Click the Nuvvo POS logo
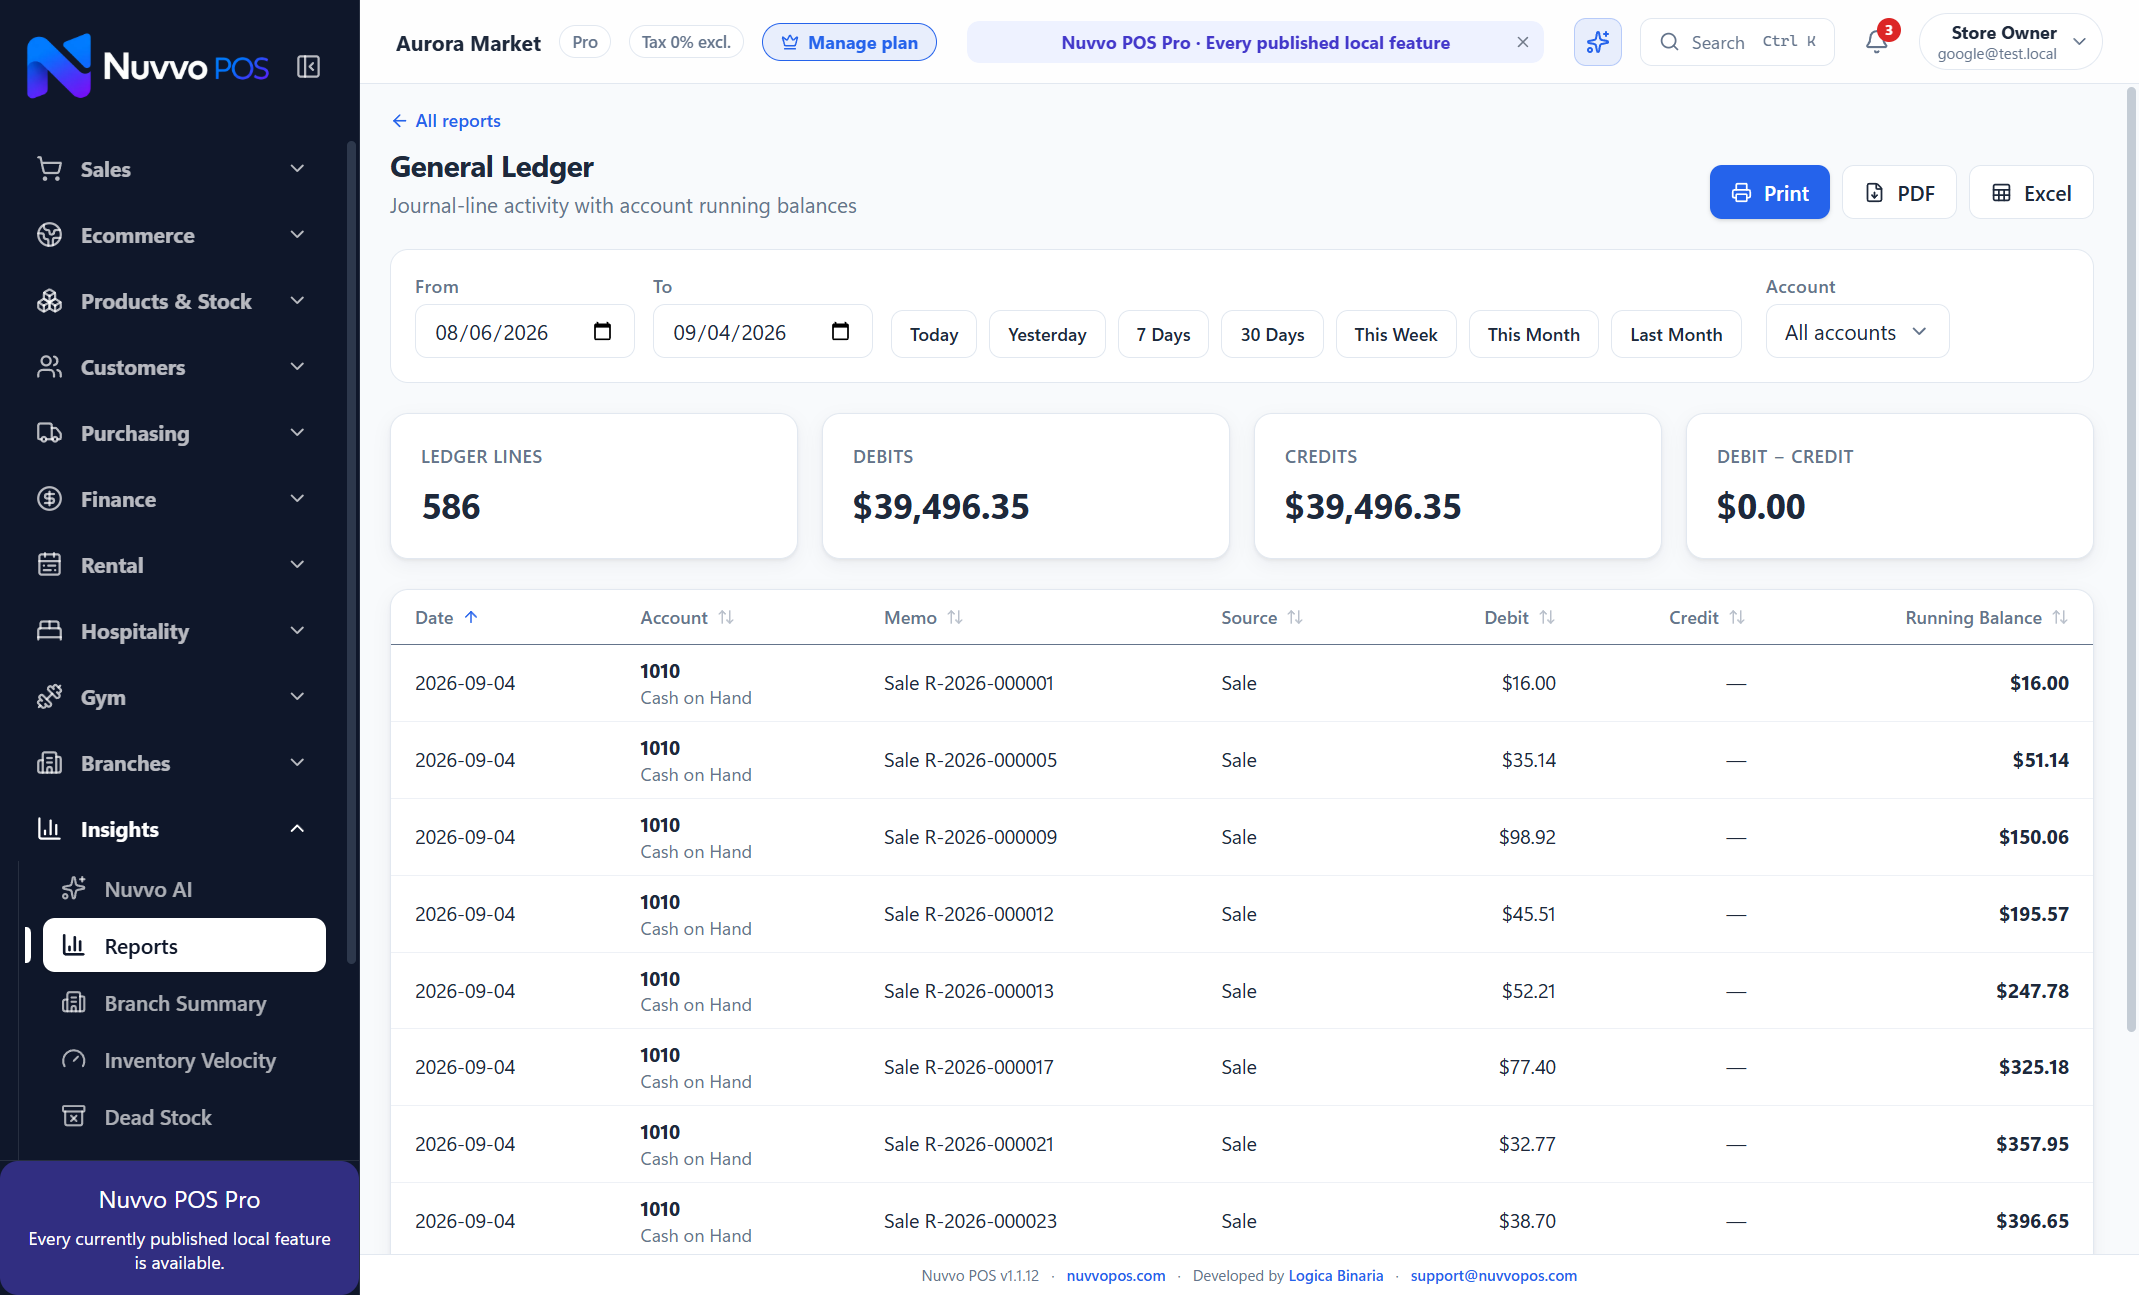2139x1295 pixels. [147, 66]
